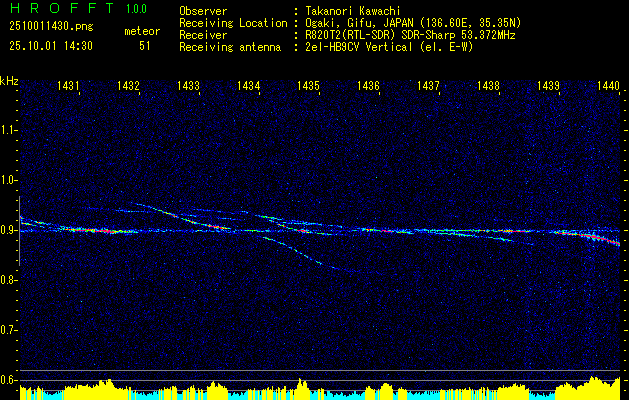Click the 1431 time axis marker

(x=67, y=85)
